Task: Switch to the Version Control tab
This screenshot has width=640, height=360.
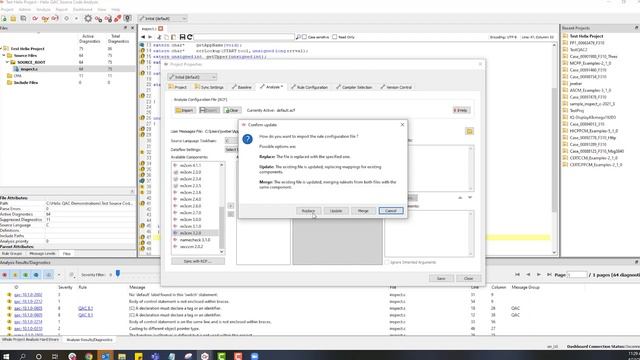Action: pyautogui.click(x=396, y=87)
